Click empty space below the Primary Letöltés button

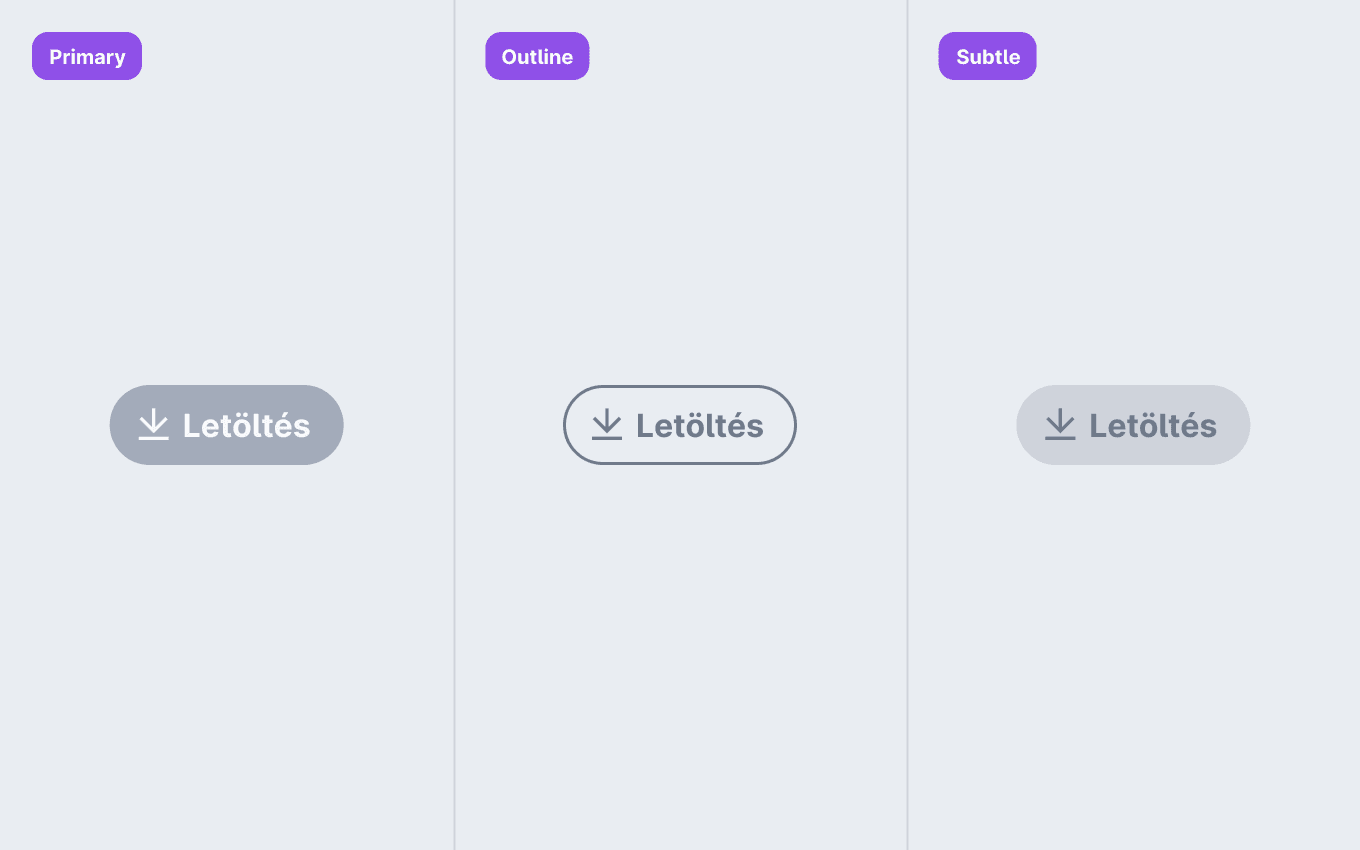[x=227, y=650]
